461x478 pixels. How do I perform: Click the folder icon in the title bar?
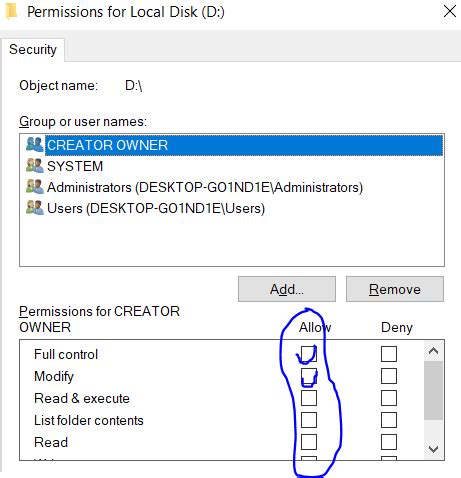tap(12, 12)
